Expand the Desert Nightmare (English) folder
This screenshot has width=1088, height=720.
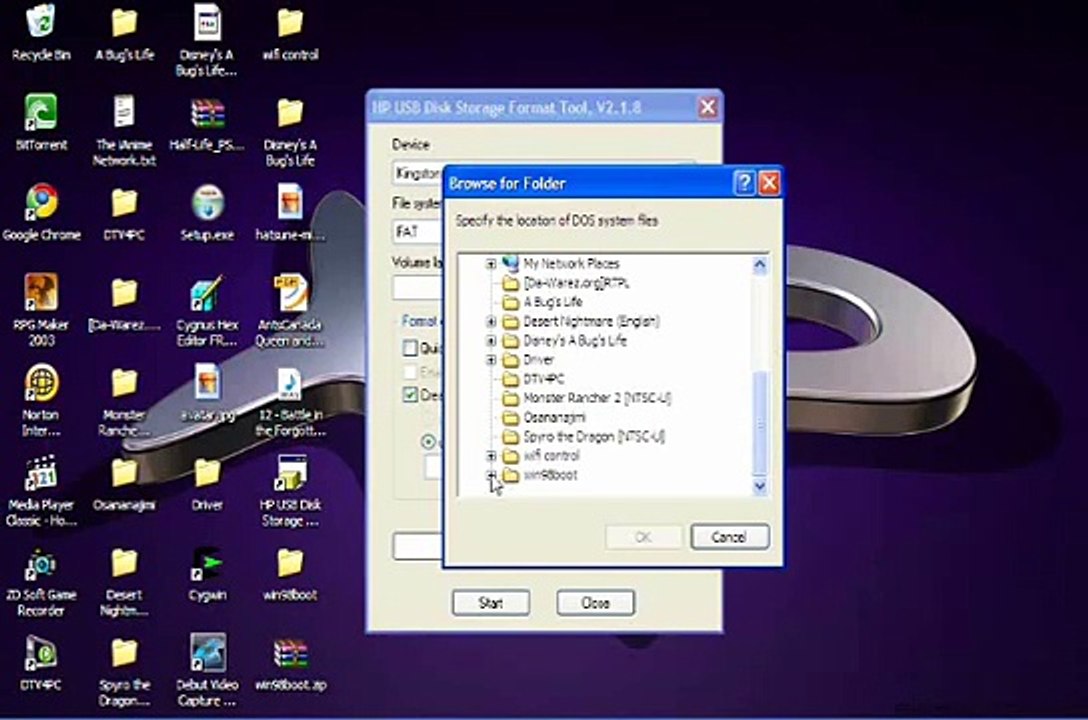[491, 321]
